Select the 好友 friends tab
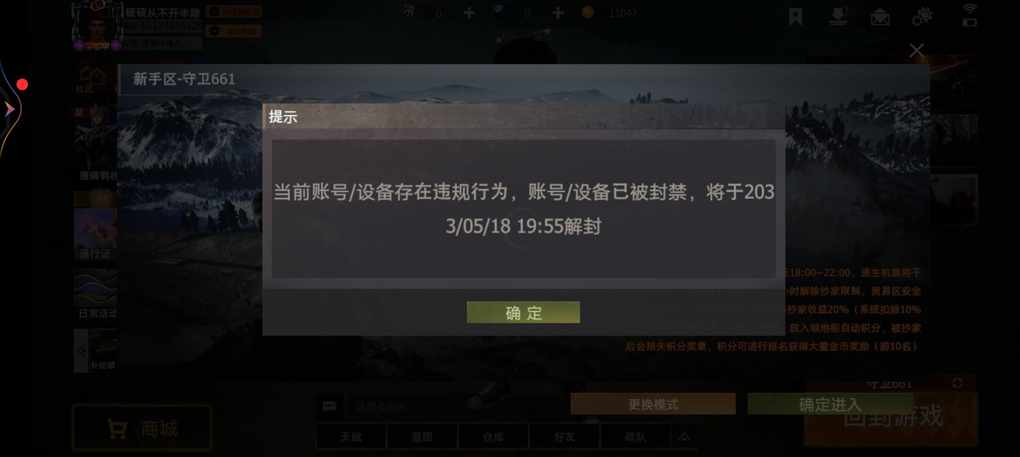 pyautogui.click(x=564, y=437)
